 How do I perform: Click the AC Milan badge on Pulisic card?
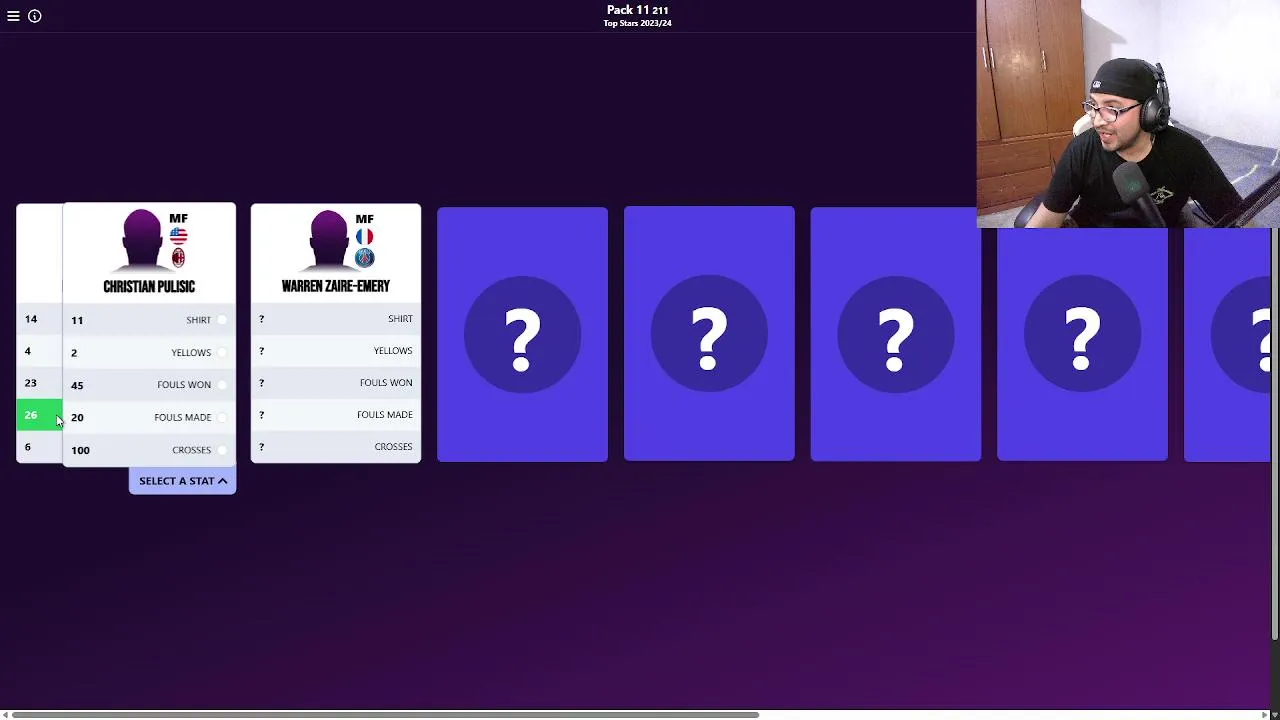point(178,258)
